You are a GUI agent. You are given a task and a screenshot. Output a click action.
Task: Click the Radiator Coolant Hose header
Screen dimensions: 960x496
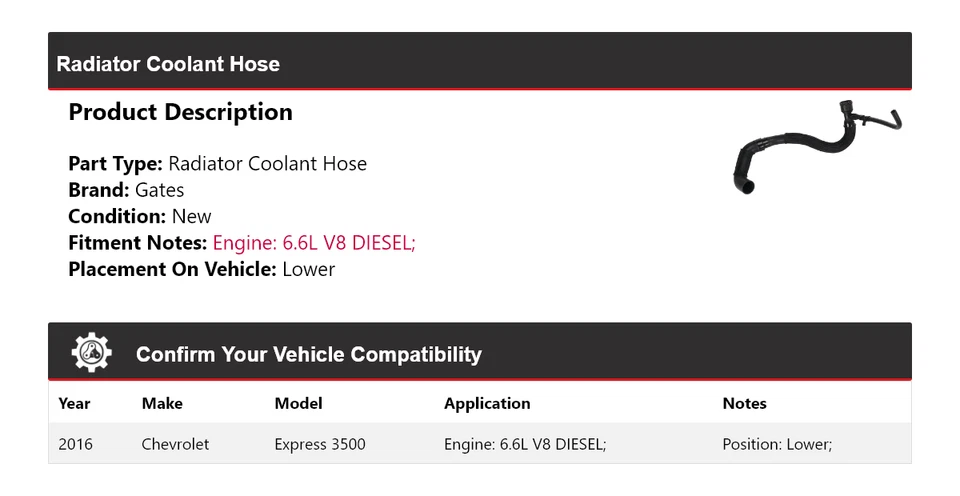[x=168, y=64]
